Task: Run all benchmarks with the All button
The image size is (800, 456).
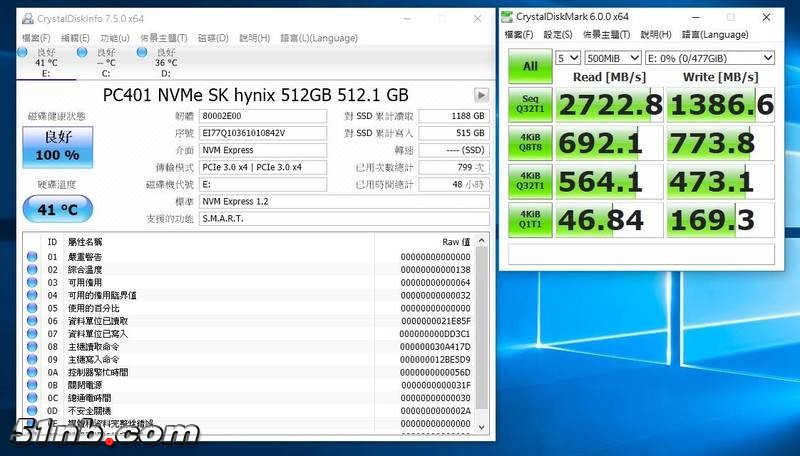Action: click(x=530, y=67)
